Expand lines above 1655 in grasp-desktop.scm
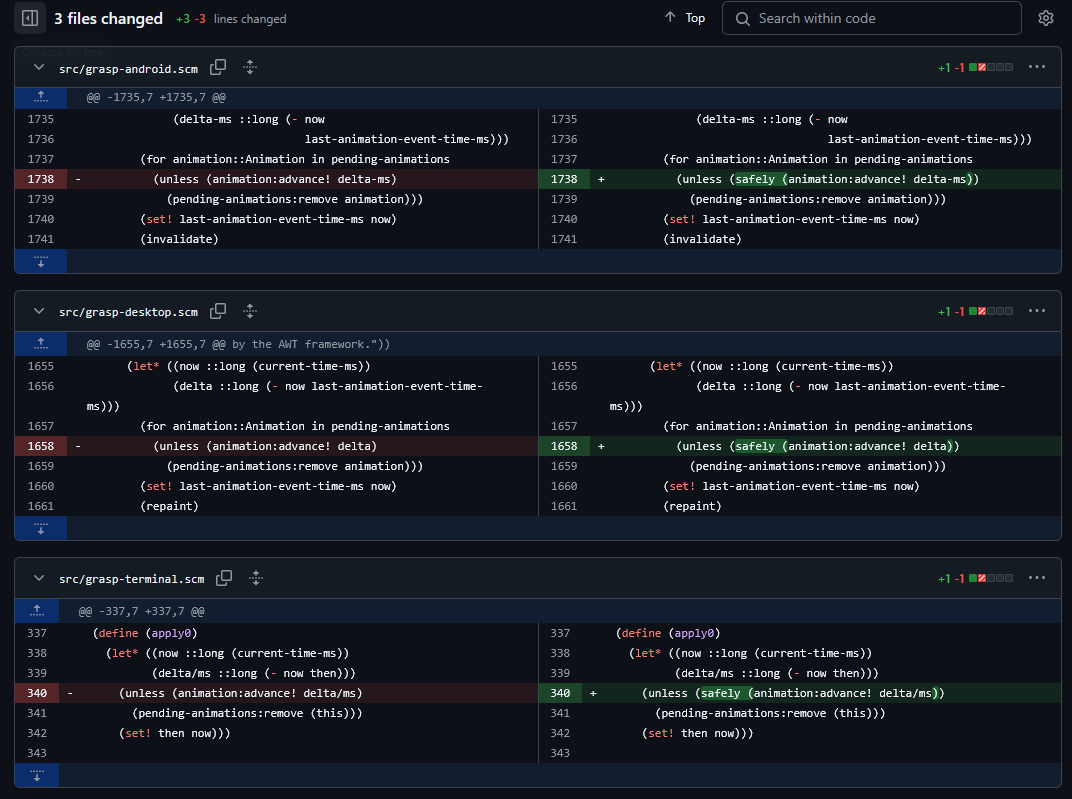The image size is (1072, 799). [41, 344]
